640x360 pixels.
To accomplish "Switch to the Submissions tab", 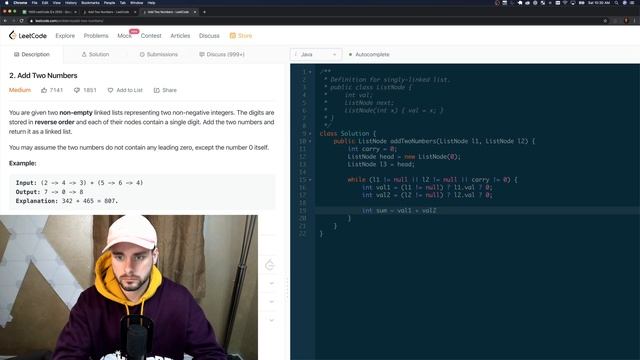I will tap(159, 54).
